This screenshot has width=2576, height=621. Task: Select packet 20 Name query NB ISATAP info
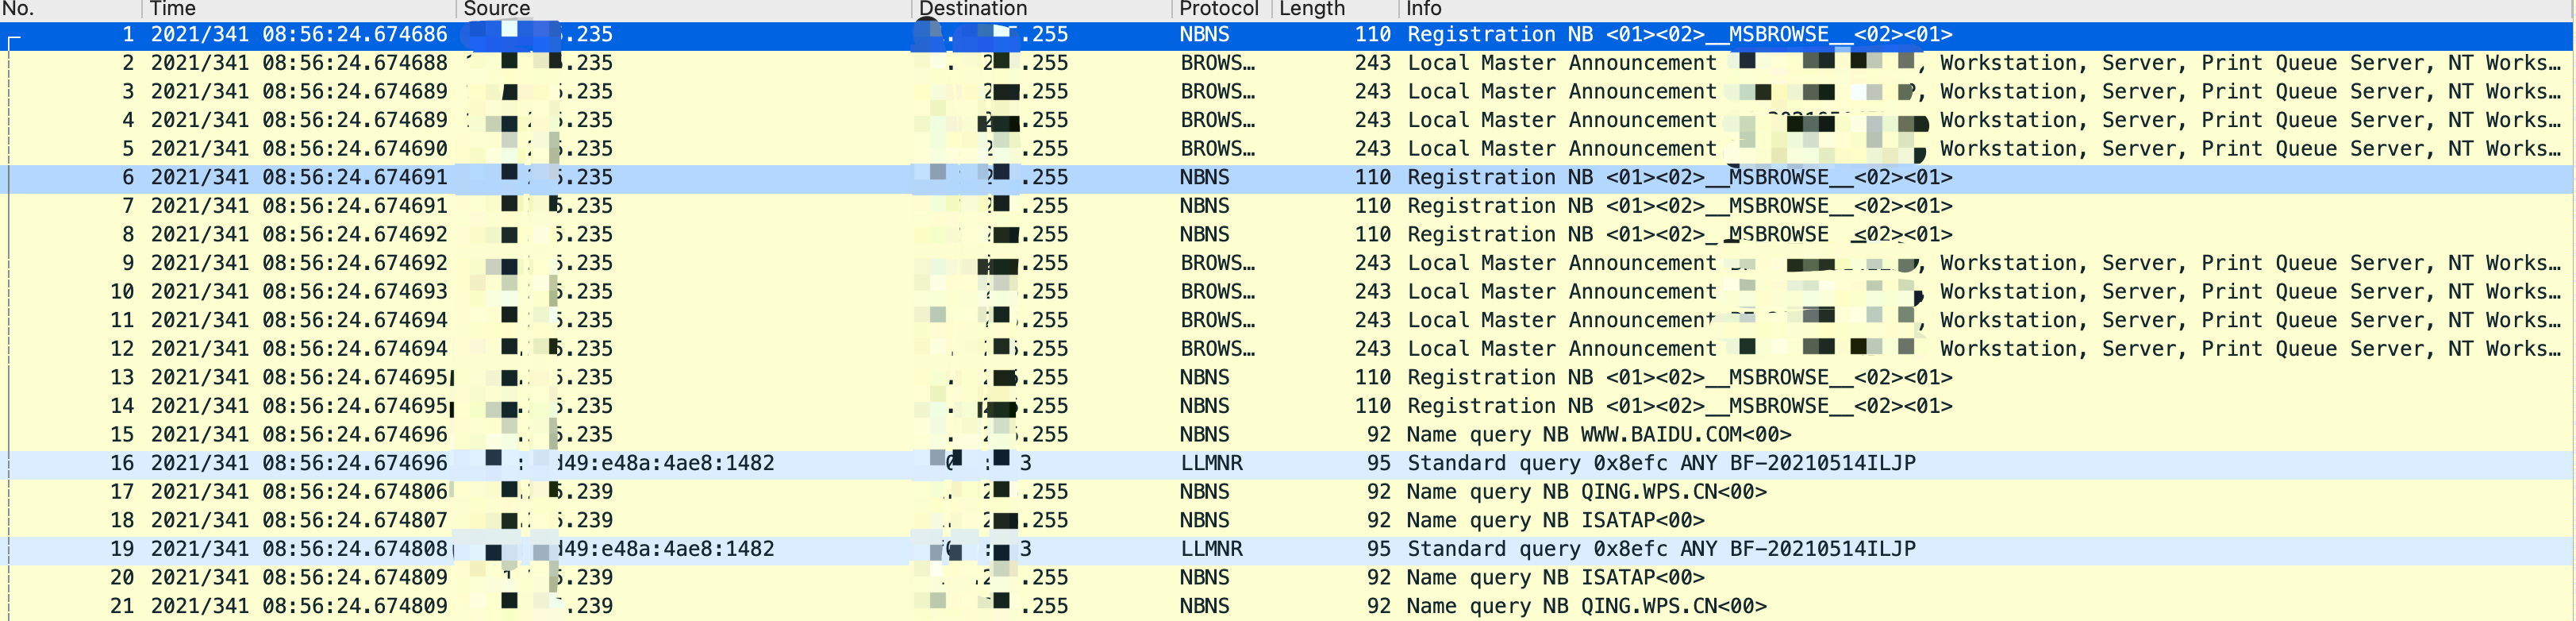(x=1555, y=578)
